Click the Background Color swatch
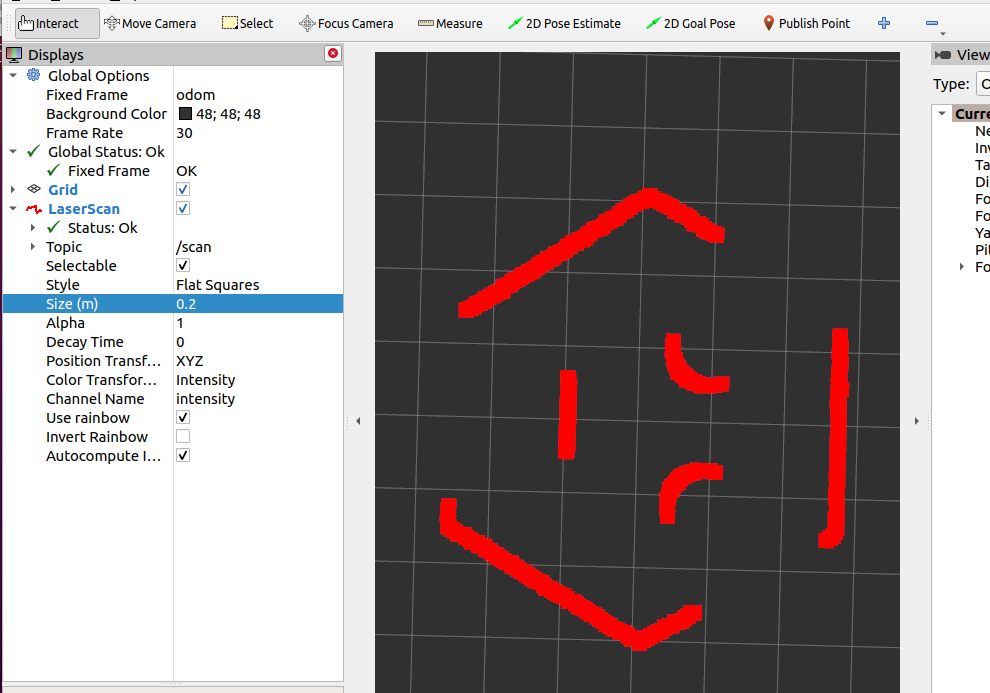 (x=185, y=114)
